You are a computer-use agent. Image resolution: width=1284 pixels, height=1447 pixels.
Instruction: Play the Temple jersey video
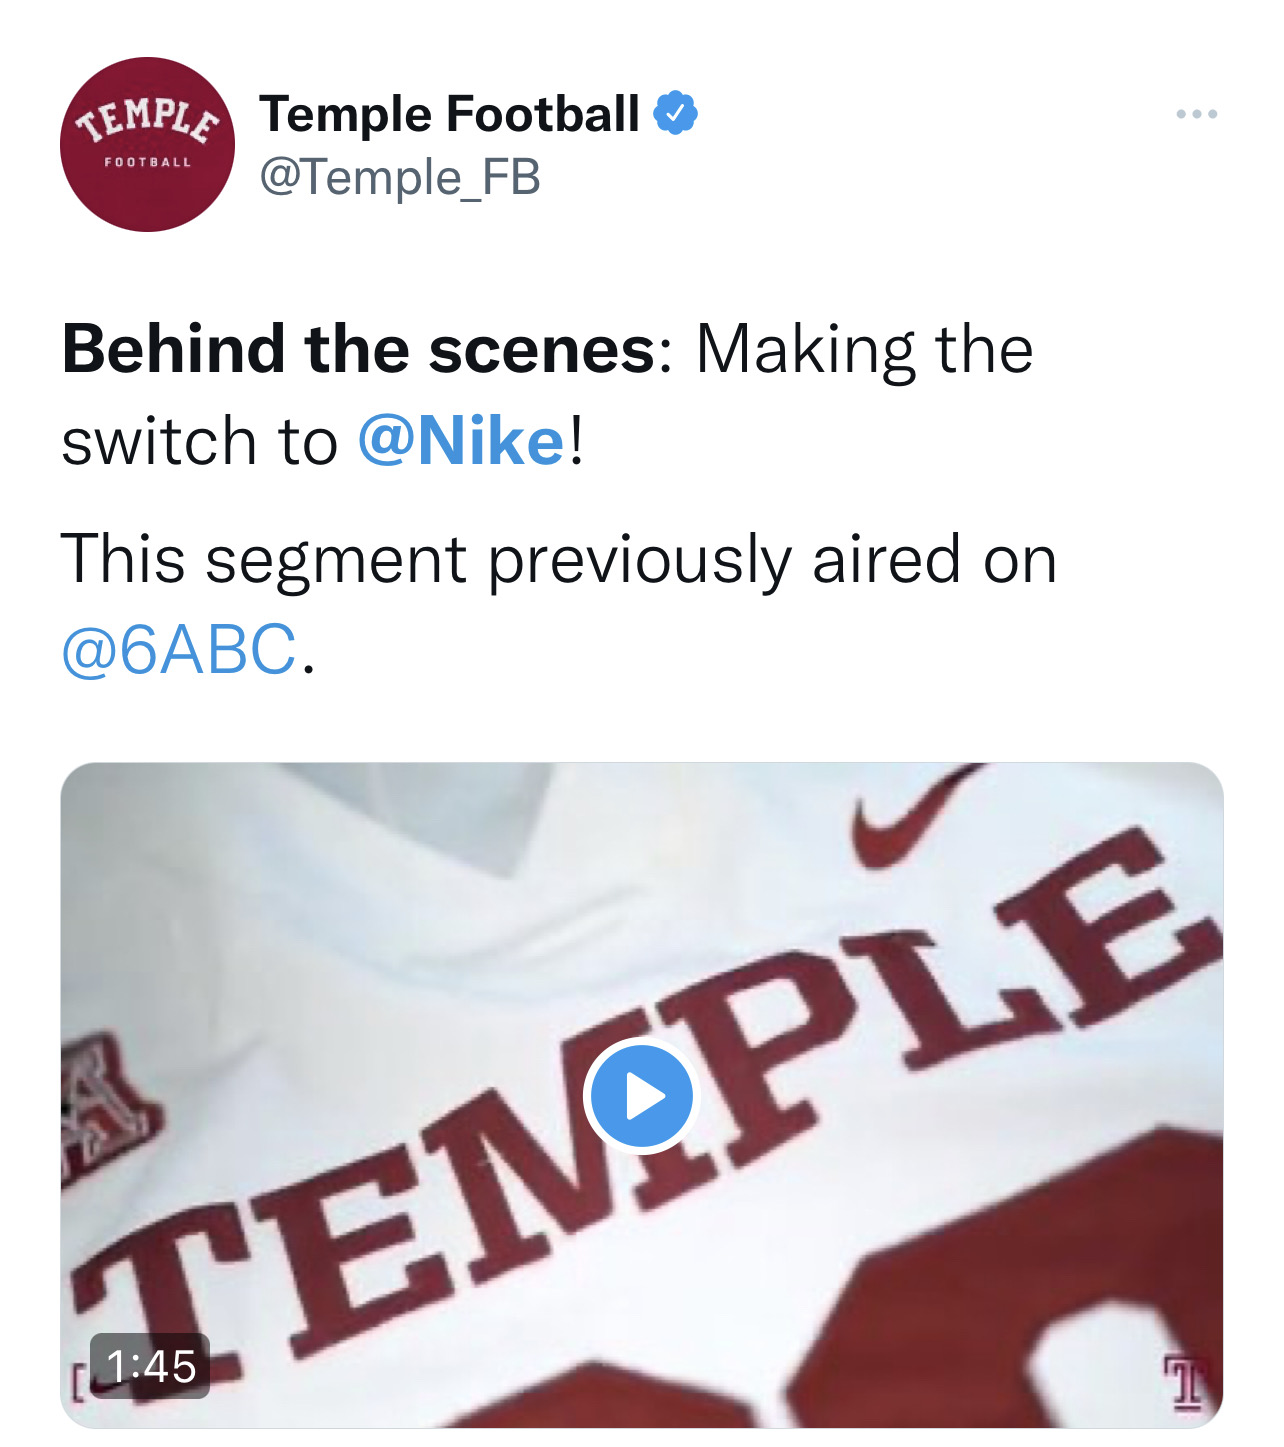tap(641, 1096)
